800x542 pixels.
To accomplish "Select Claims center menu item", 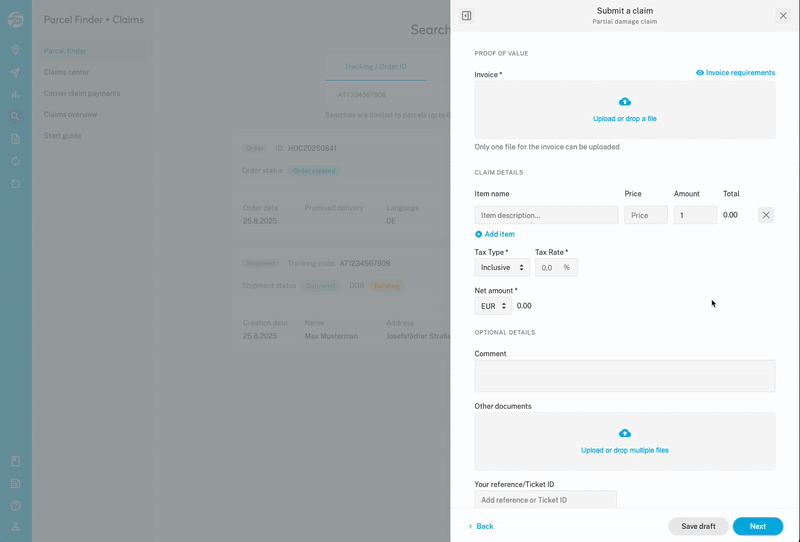I will (x=66, y=72).
